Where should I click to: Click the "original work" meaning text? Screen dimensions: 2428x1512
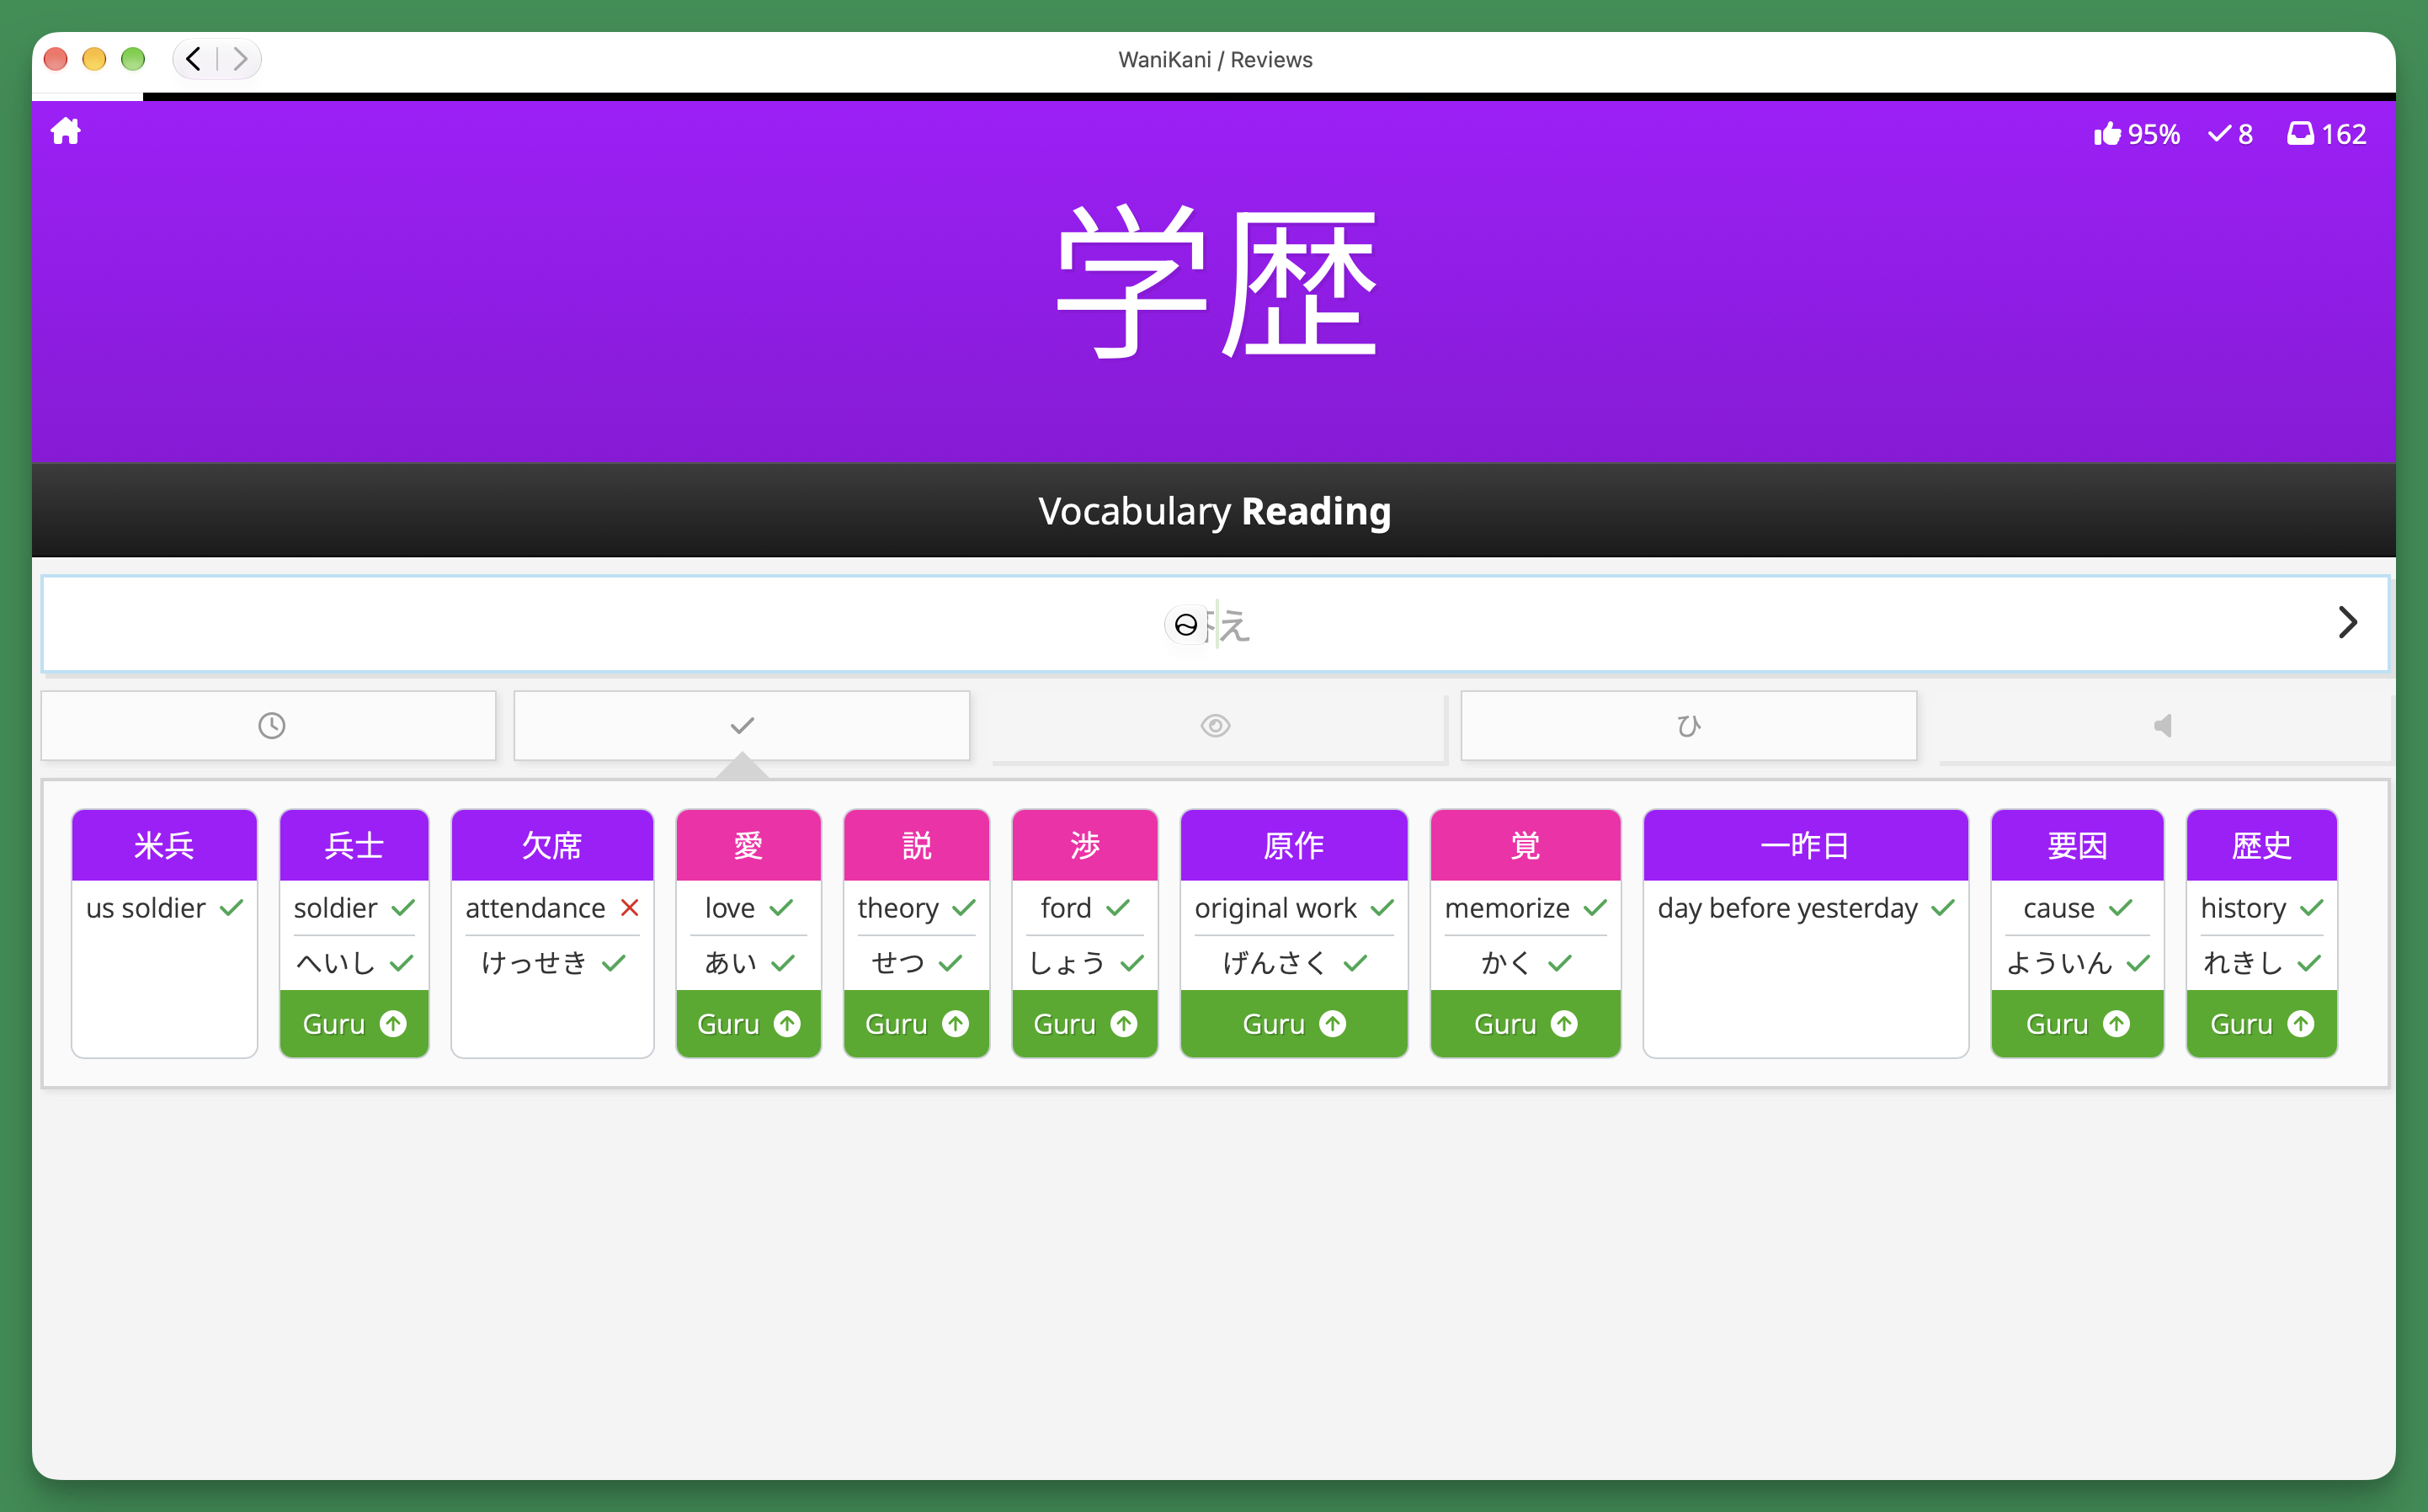pyautogui.click(x=1275, y=908)
